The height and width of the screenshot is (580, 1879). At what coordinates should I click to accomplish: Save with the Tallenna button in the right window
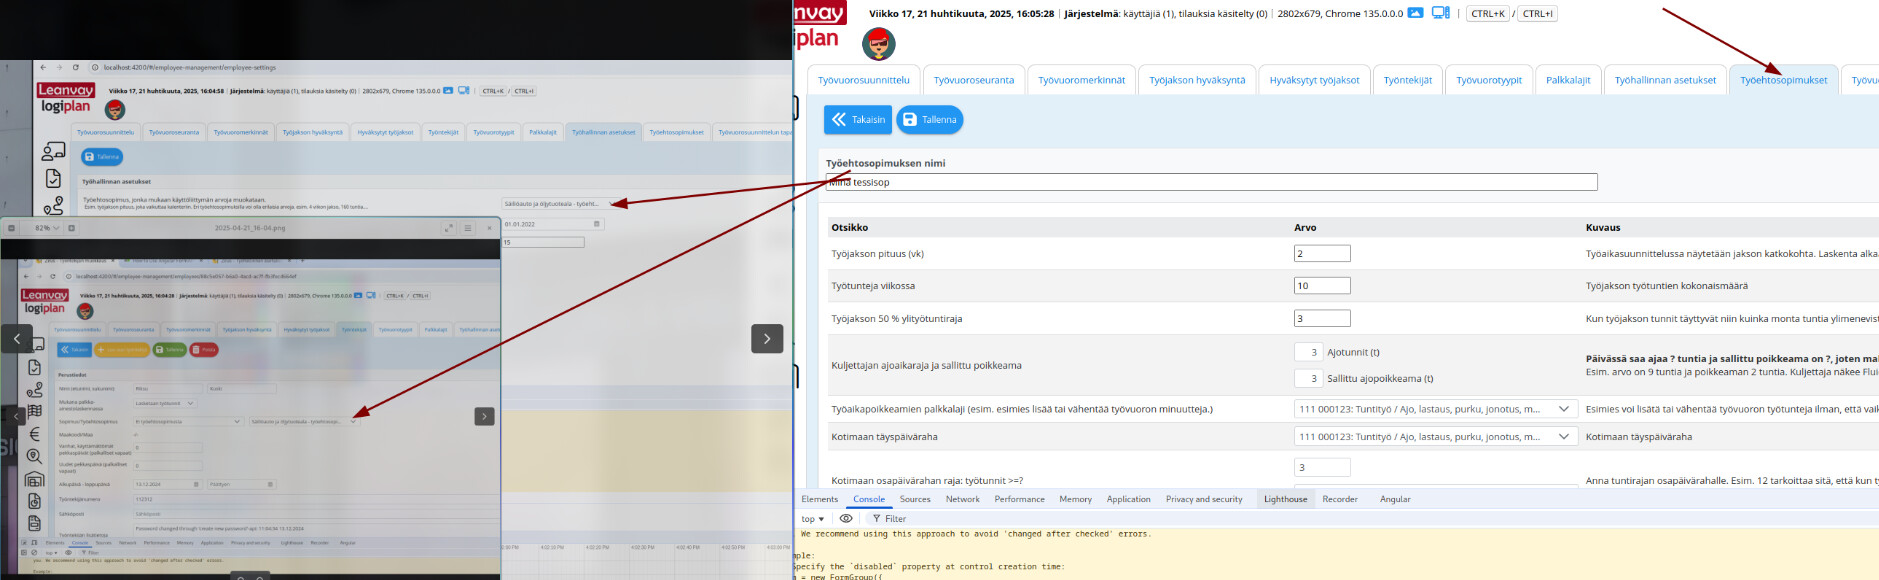(929, 119)
